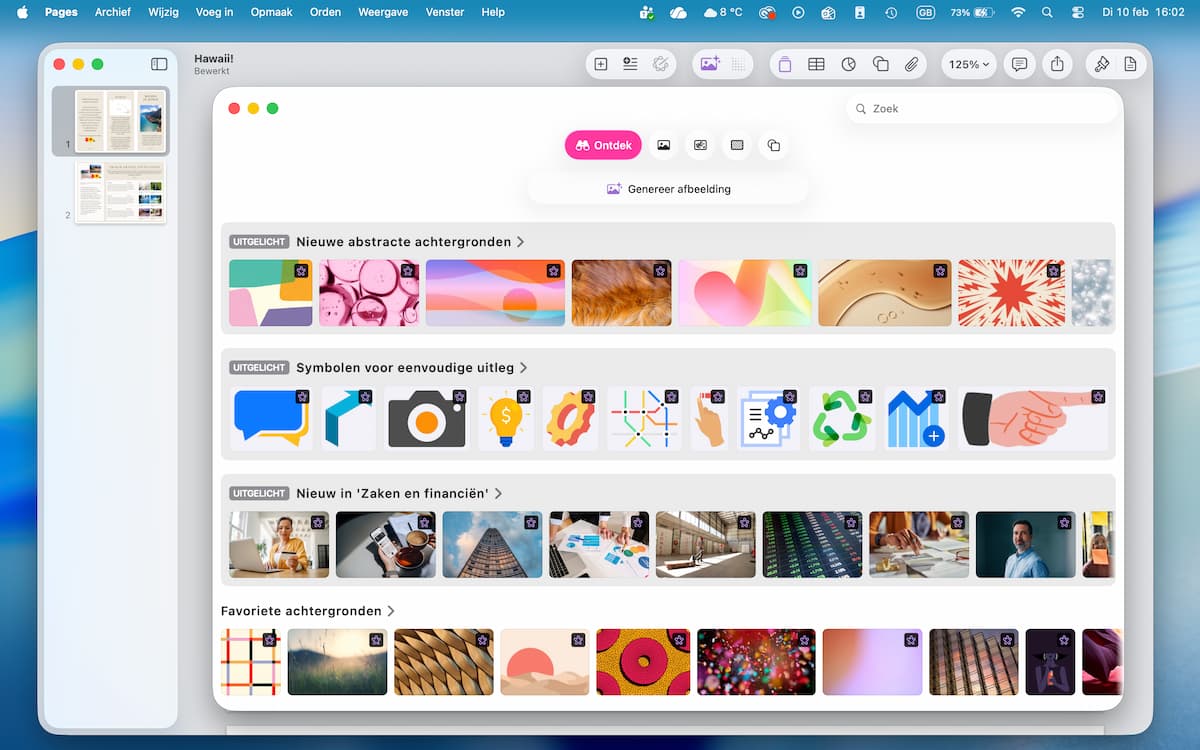Open the 125% zoom dropdown
This screenshot has height=750, width=1200.
point(968,64)
